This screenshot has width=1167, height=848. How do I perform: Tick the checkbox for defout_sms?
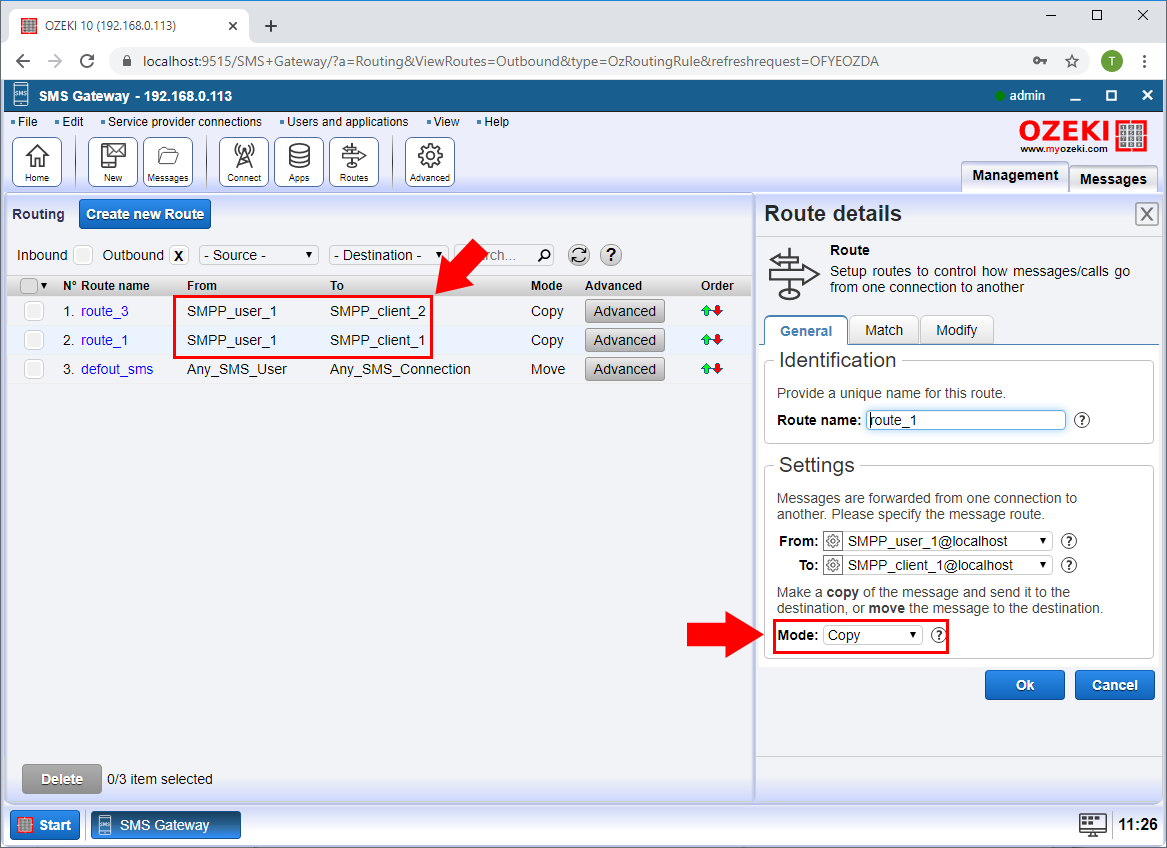click(x=34, y=369)
